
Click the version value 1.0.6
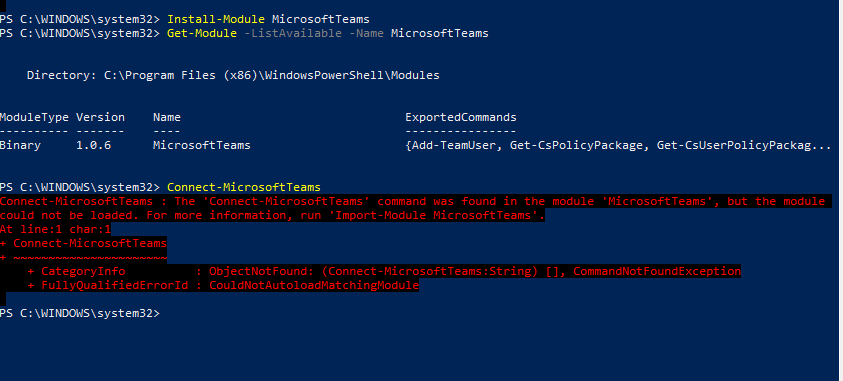[93, 145]
